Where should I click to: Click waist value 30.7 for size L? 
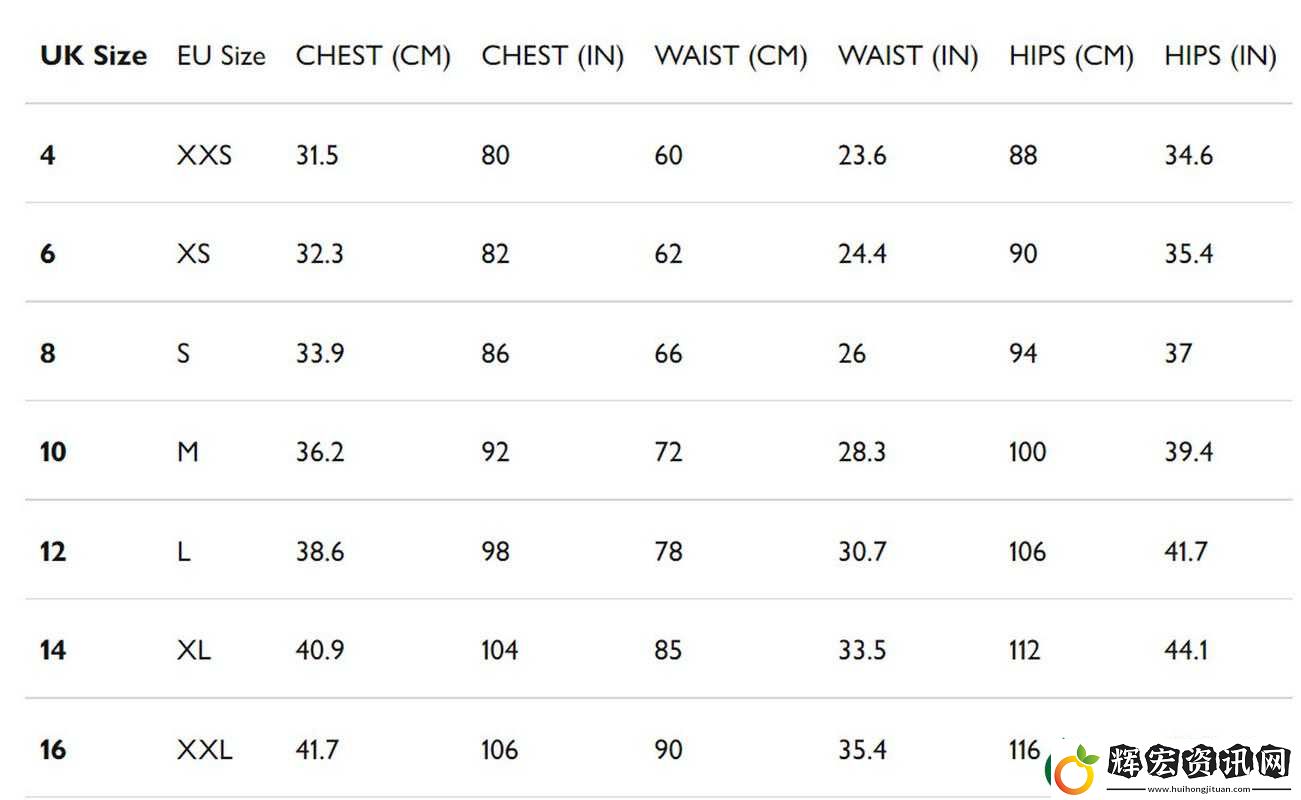862,551
